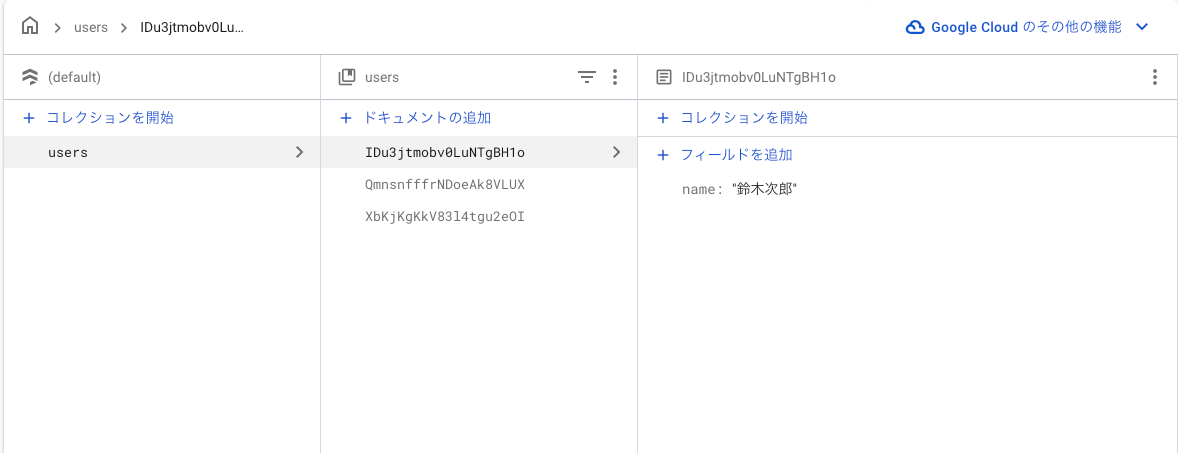The height and width of the screenshot is (453, 1178).
Task: Open document panel three-dot menu
Action: [1155, 77]
